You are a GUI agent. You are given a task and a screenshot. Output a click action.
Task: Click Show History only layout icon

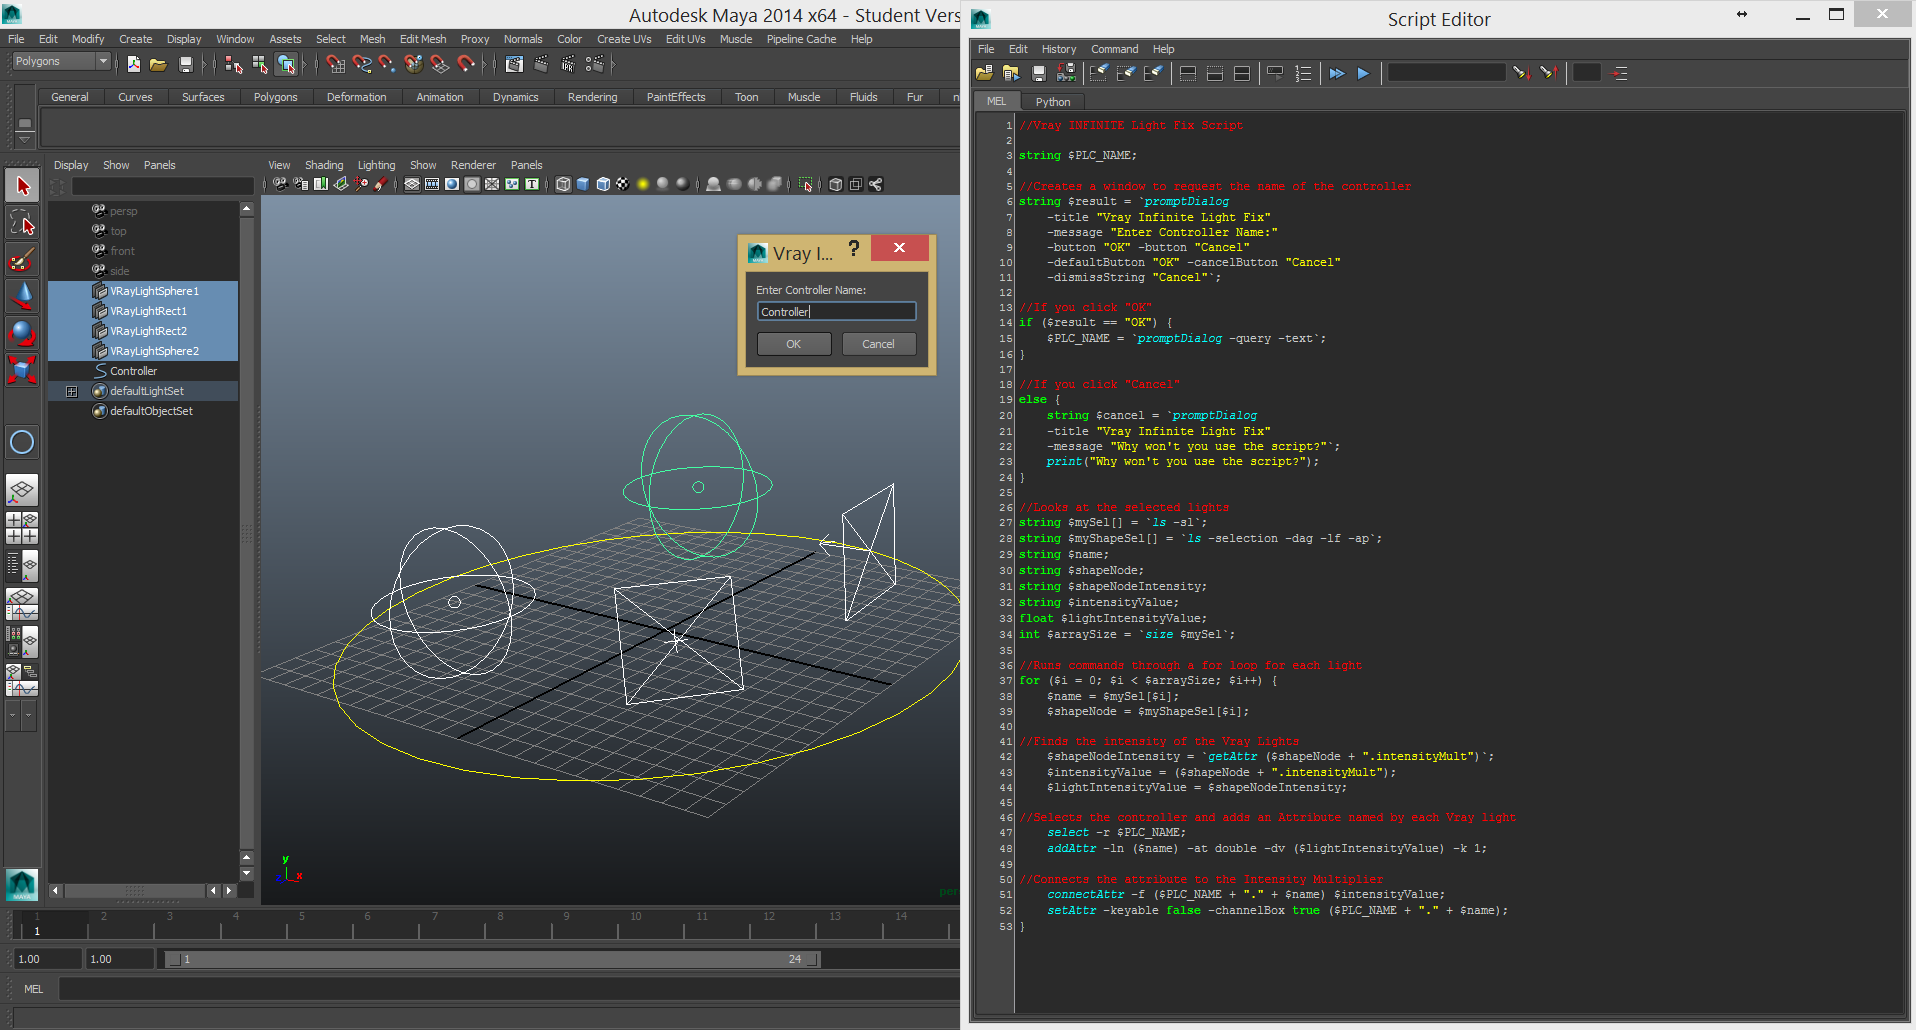[x=1188, y=73]
